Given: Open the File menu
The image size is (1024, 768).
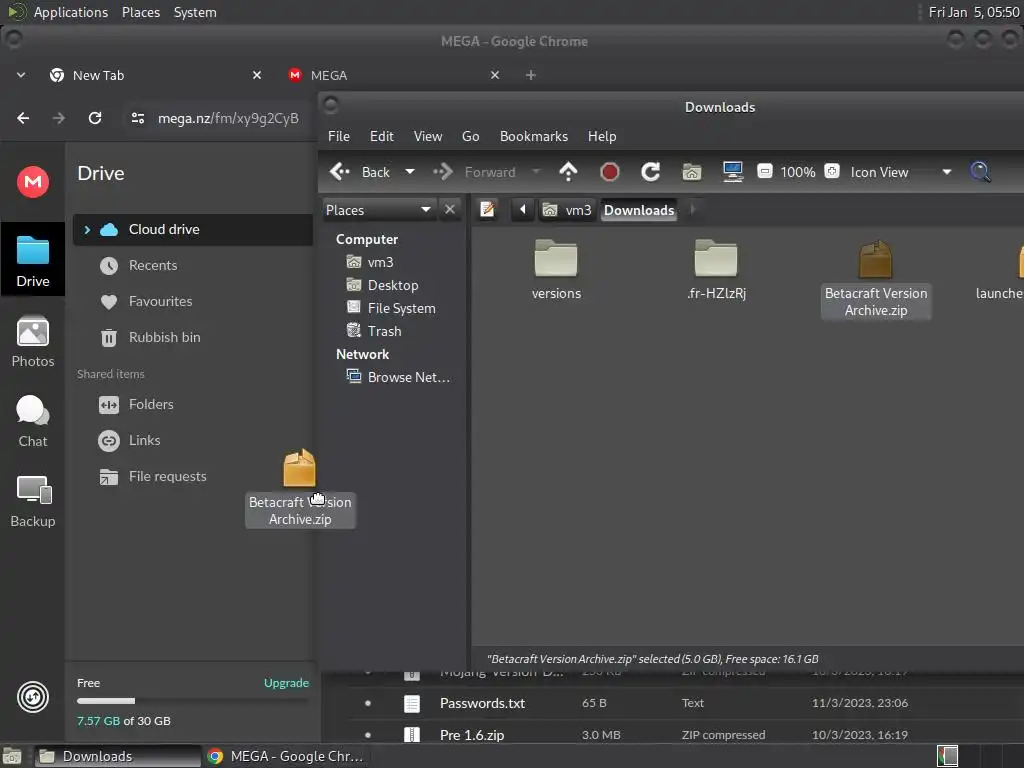Looking at the screenshot, I should (x=339, y=136).
